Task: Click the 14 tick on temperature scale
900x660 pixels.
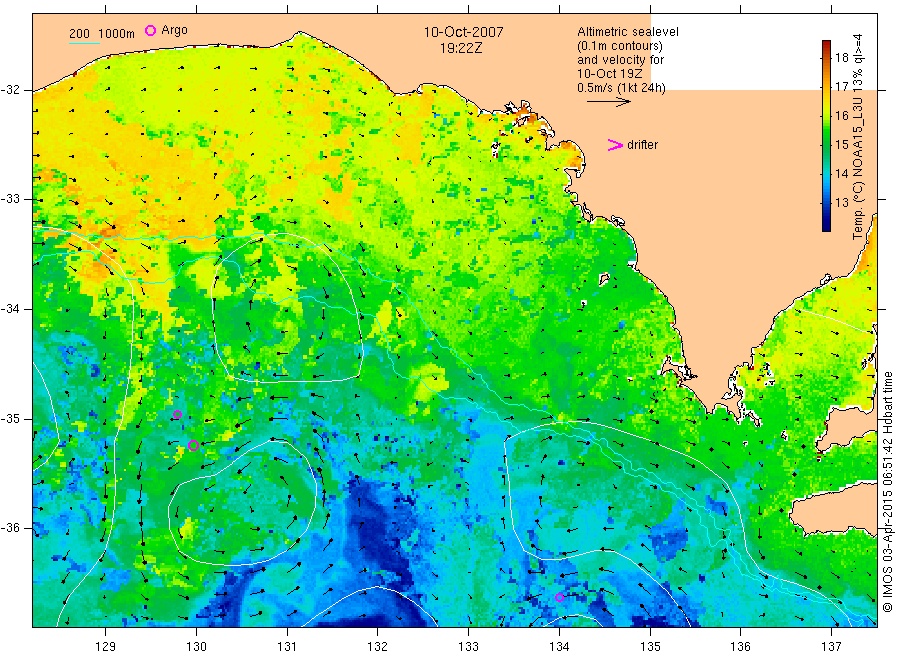Action: (x=841, y=173)
